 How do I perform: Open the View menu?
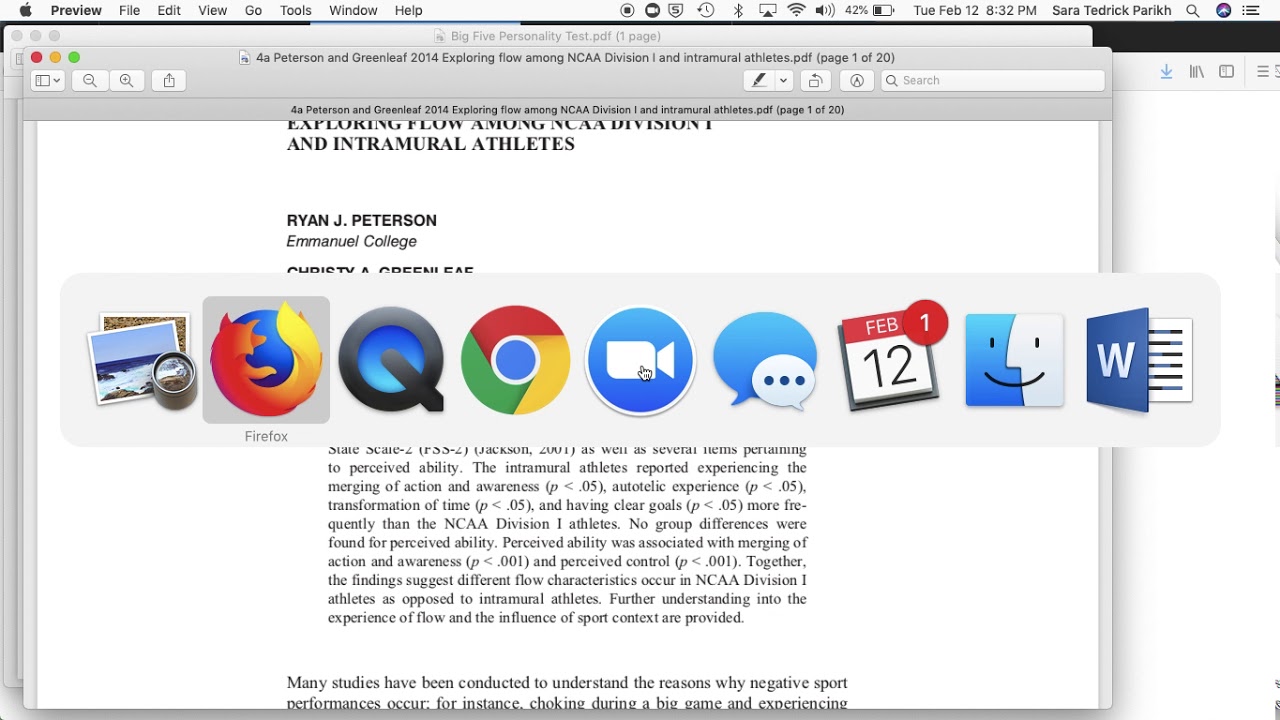pyautogui.click(x=212, y=10)
